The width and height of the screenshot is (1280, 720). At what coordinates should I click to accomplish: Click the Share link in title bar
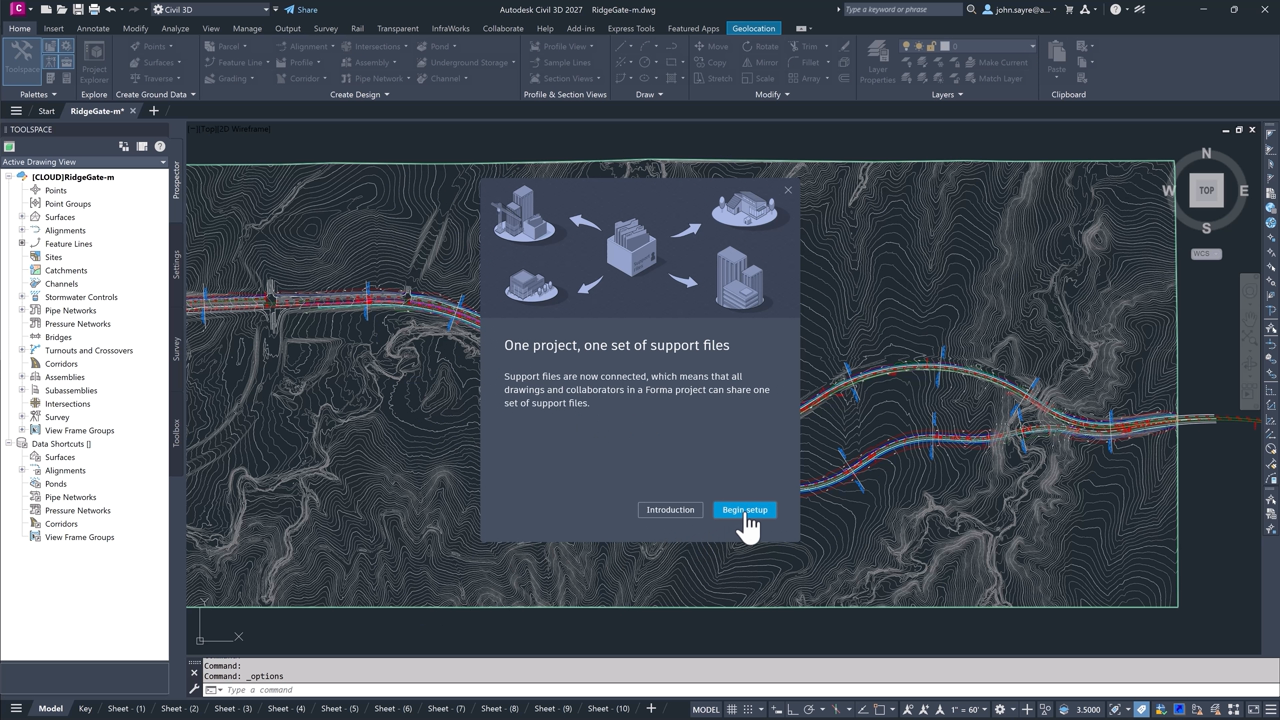coord(301,10)
